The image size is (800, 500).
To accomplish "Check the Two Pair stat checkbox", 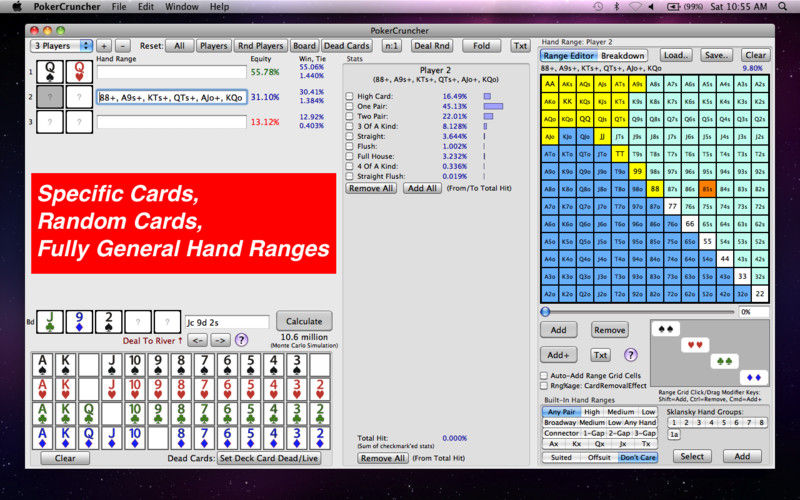I will pyautogui.click(x=349, y=116).
